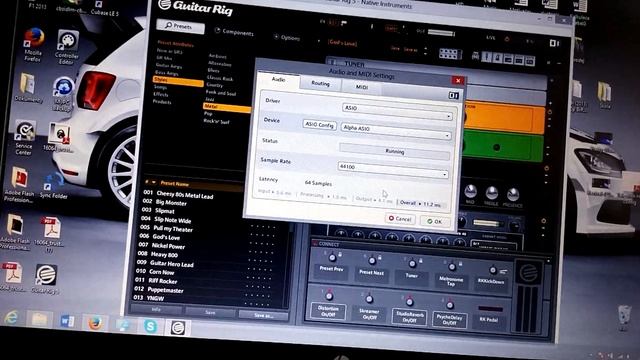Toggle StudioReverb On/Off switch
Screen dimensions: 640x360
409,317
